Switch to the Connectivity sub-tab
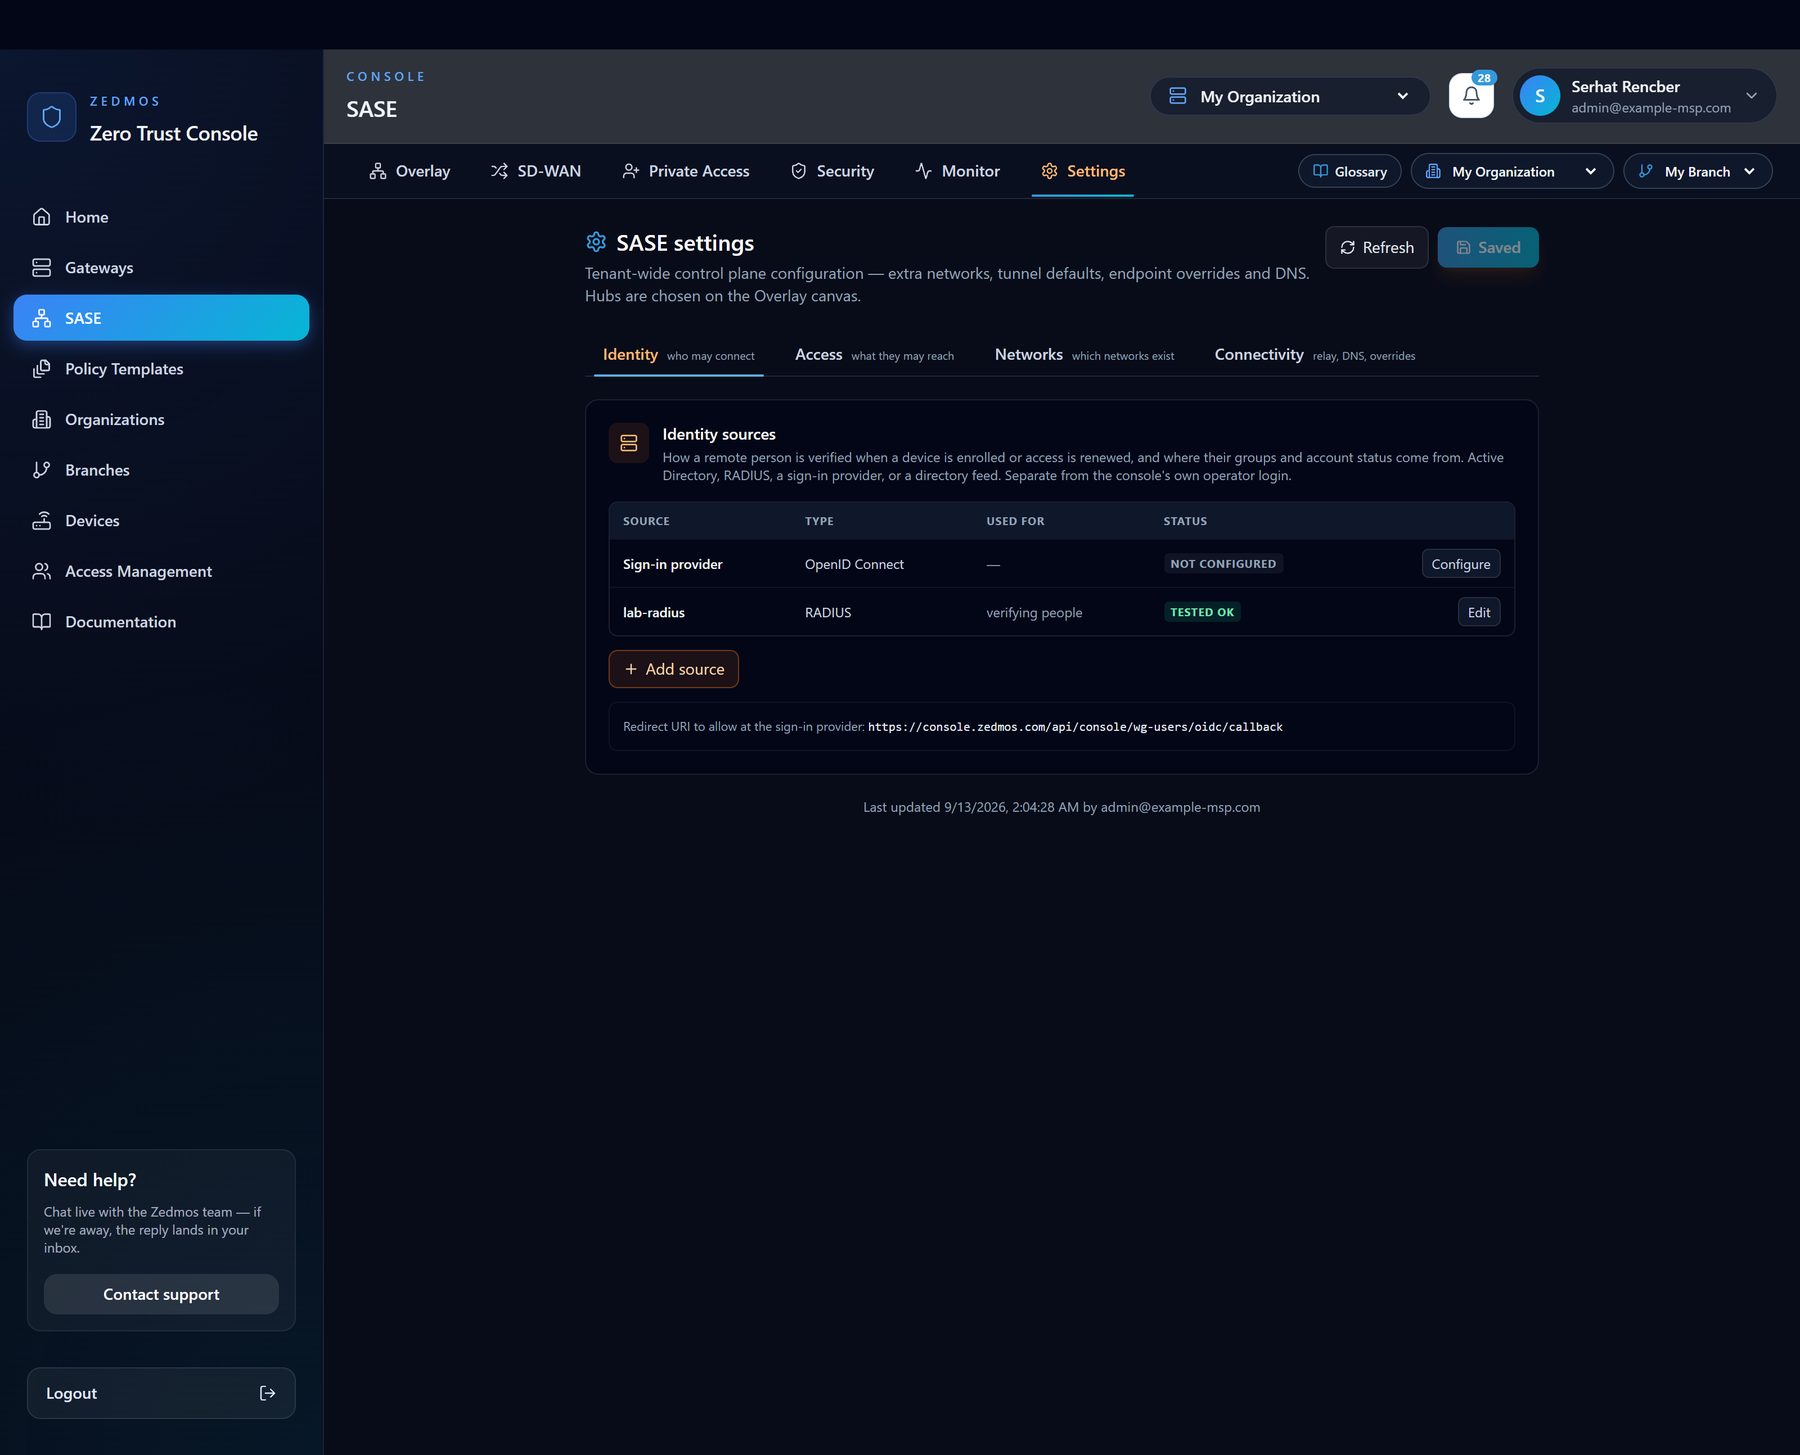Viewport: 1800px width, 1455px height. [1315, 355]
